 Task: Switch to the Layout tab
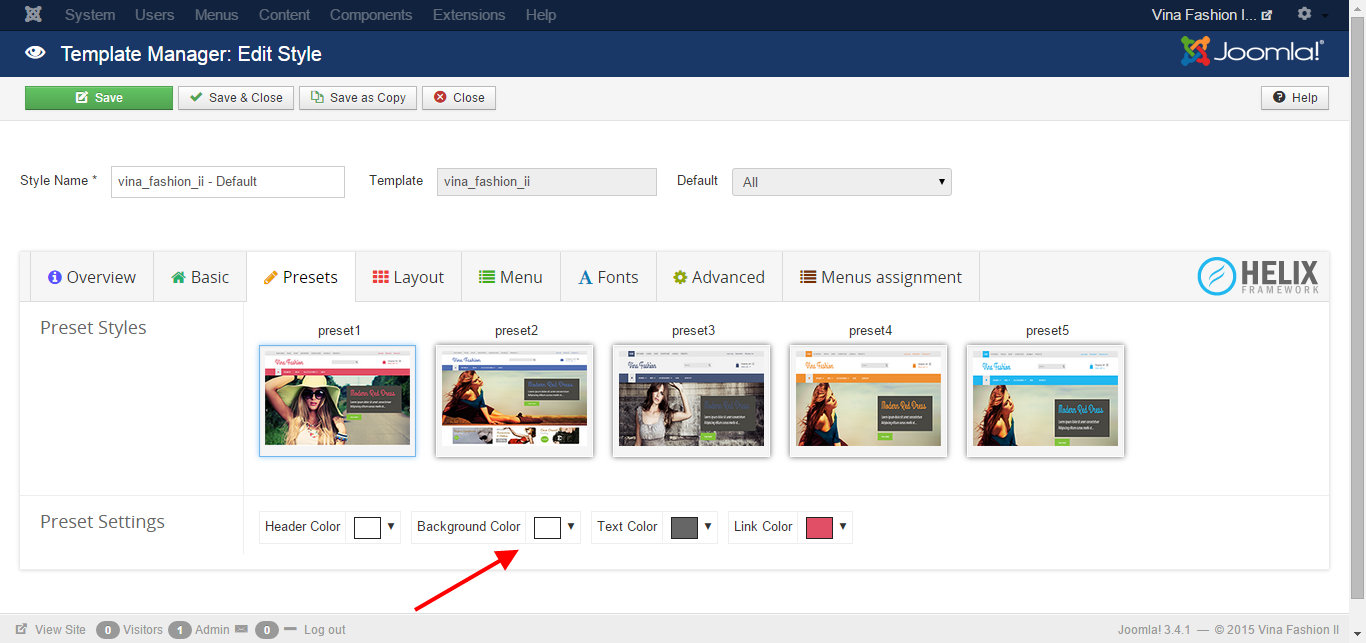click(x=408, y=277)
